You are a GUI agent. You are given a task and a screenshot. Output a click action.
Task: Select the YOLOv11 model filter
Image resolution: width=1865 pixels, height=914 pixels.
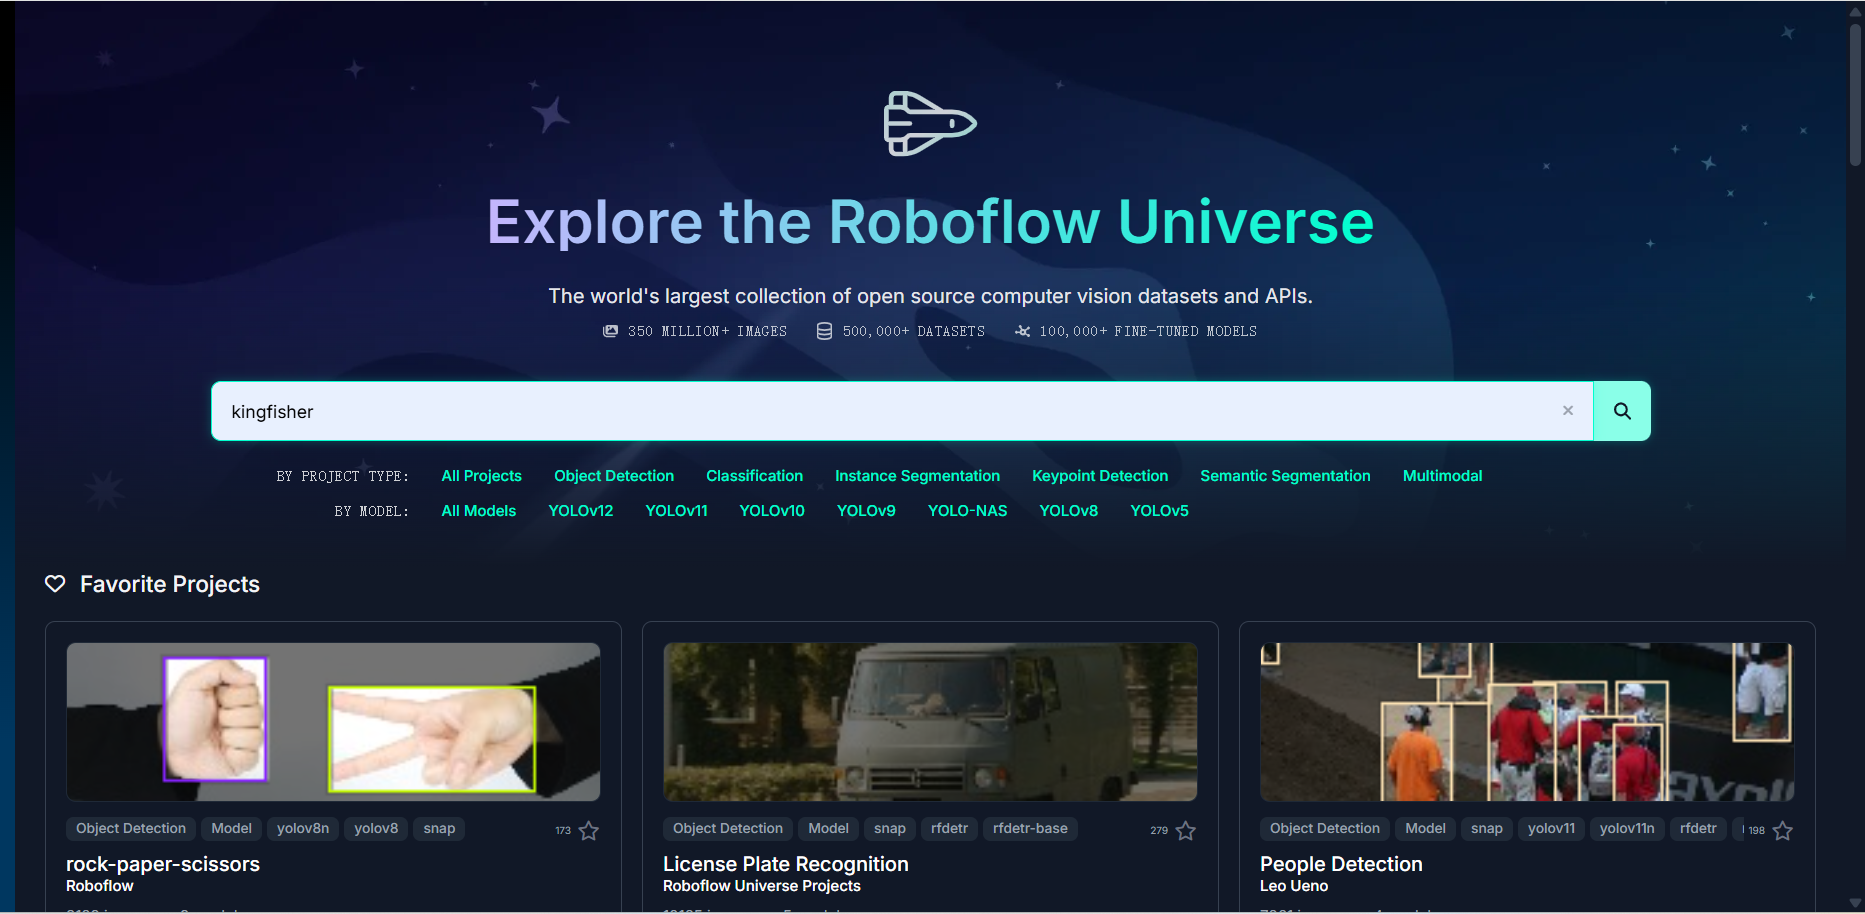(x=676, y=511)
